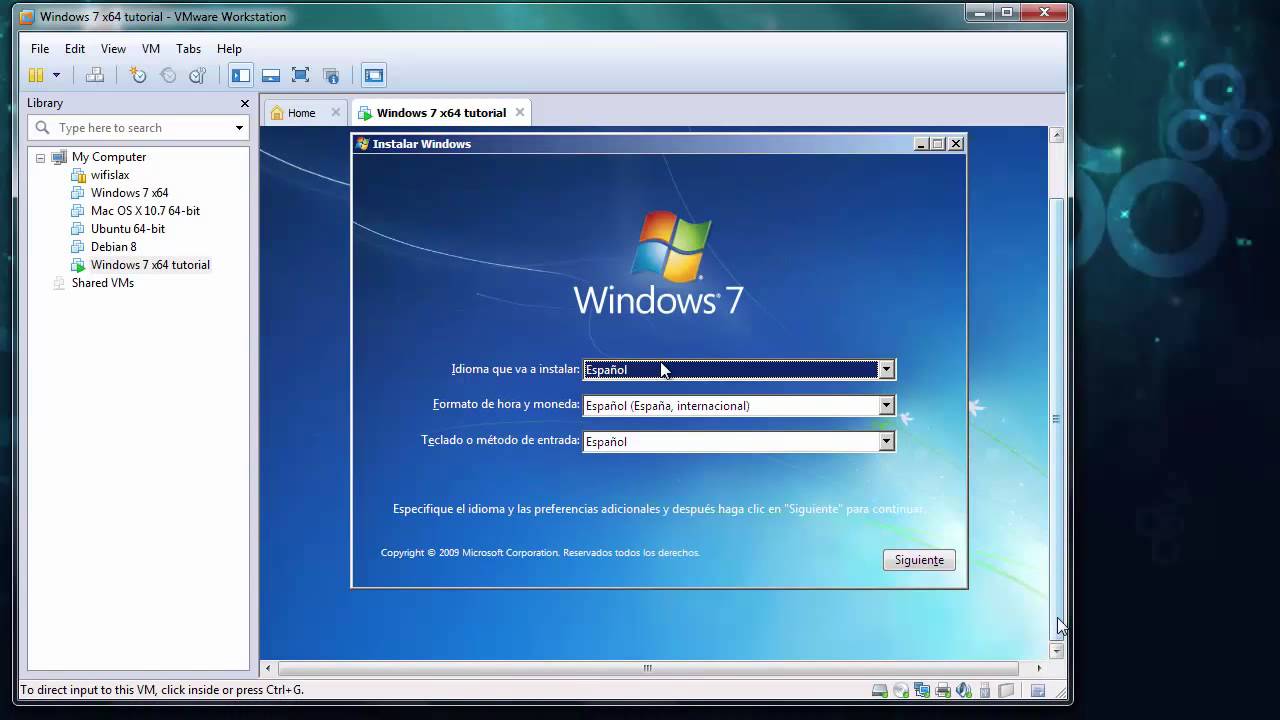Select the Debian 8 virtual machine
Image resolution: width=1280 pixels, height=720 pixels.
[x=114, y=247]
